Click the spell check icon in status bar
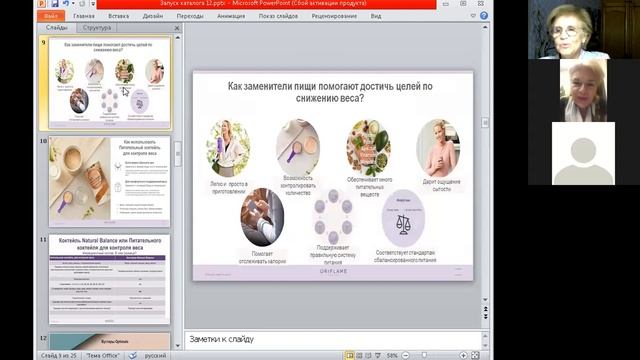The width and height of the screenshot is (640, 360). 133,356
